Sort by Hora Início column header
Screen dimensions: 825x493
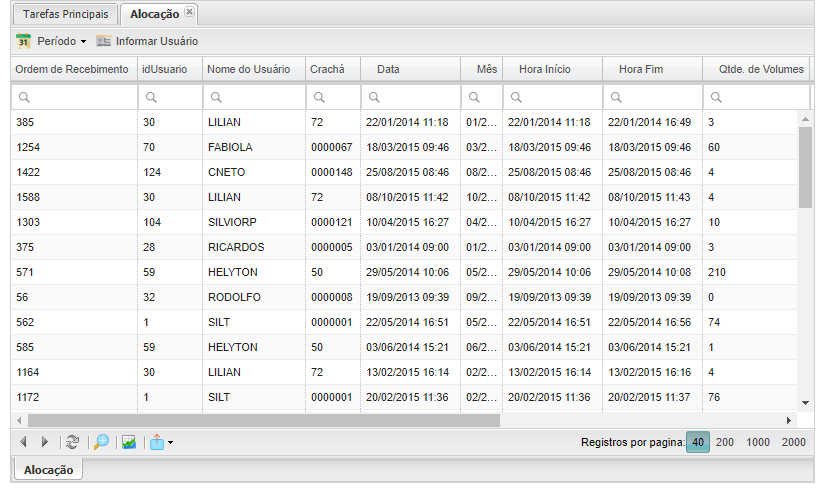(552, 69)
